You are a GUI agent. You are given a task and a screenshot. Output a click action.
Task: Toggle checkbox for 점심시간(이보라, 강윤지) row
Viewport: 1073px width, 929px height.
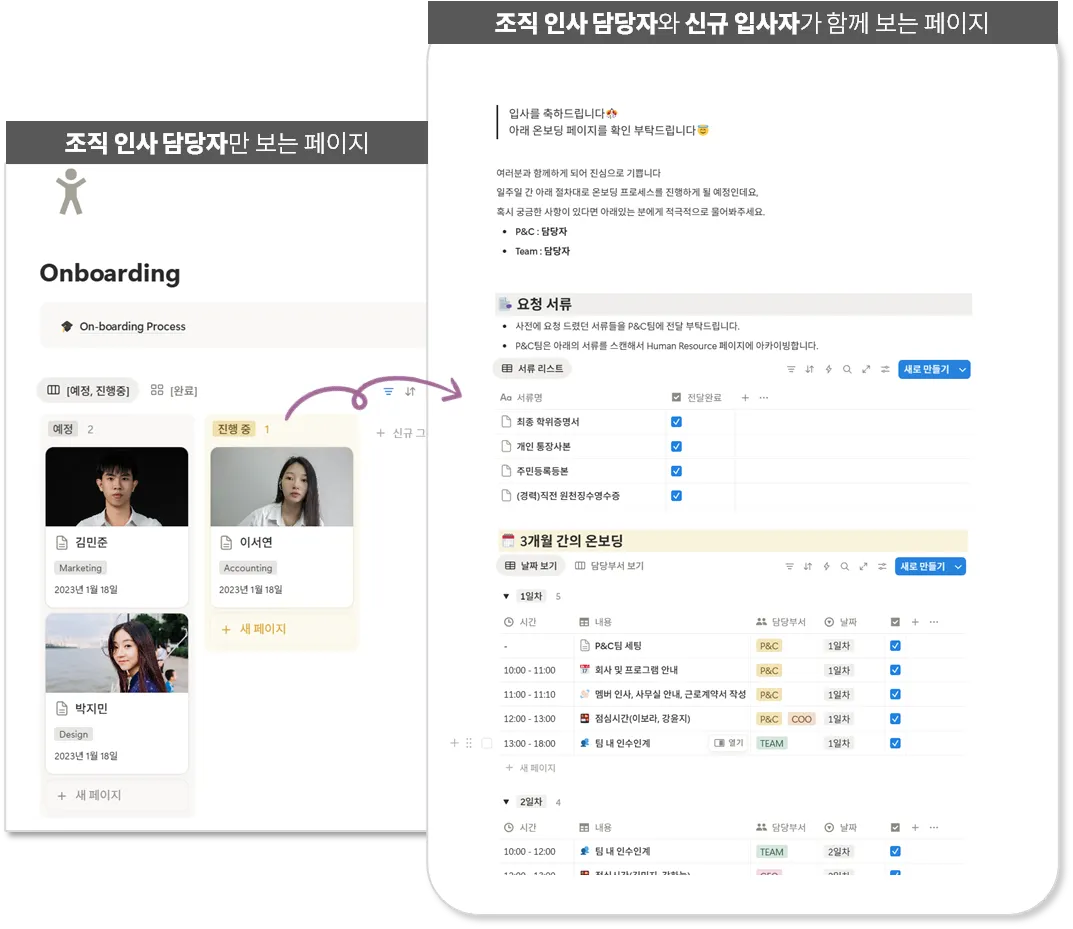click(895, 720)
